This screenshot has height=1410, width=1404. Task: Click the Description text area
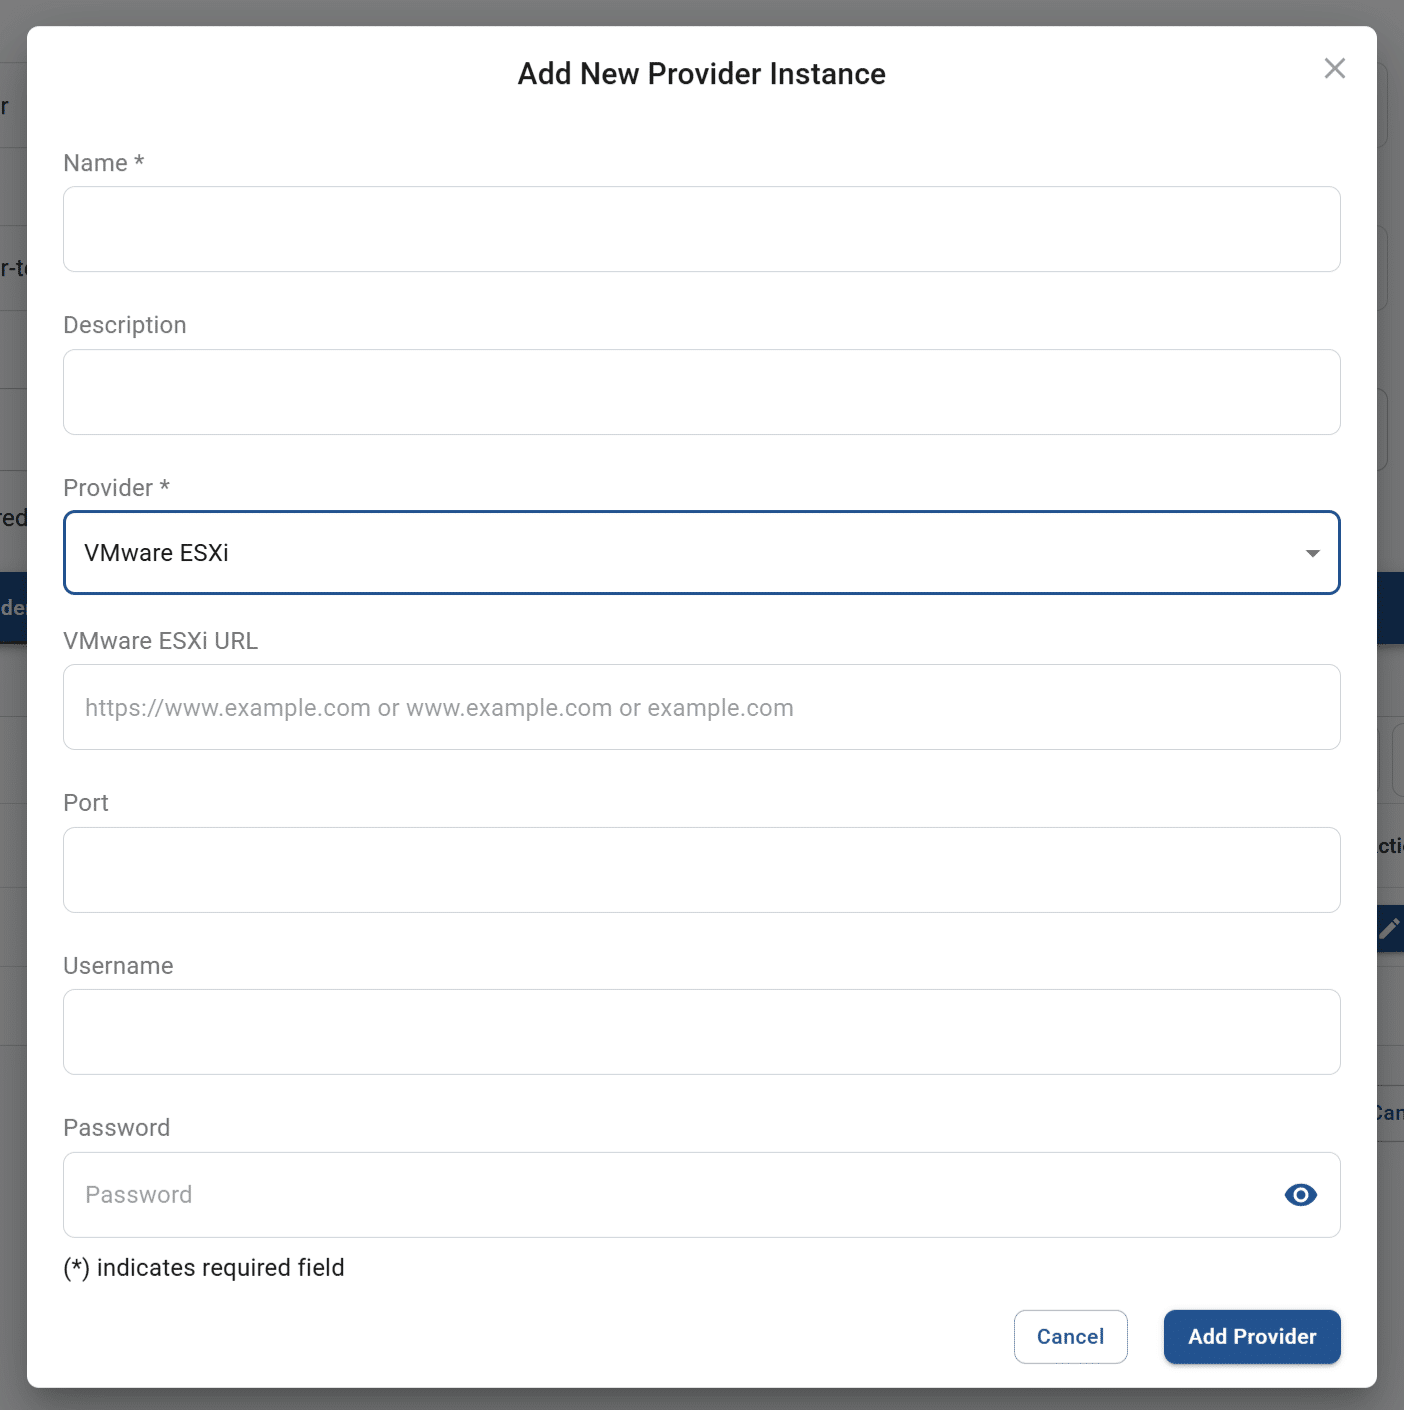(x=701, y=391)
